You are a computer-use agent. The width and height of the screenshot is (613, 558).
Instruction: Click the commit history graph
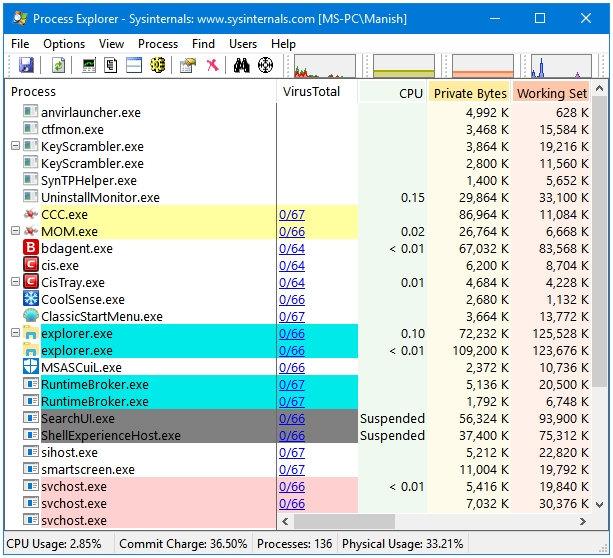tap(404, 66)
